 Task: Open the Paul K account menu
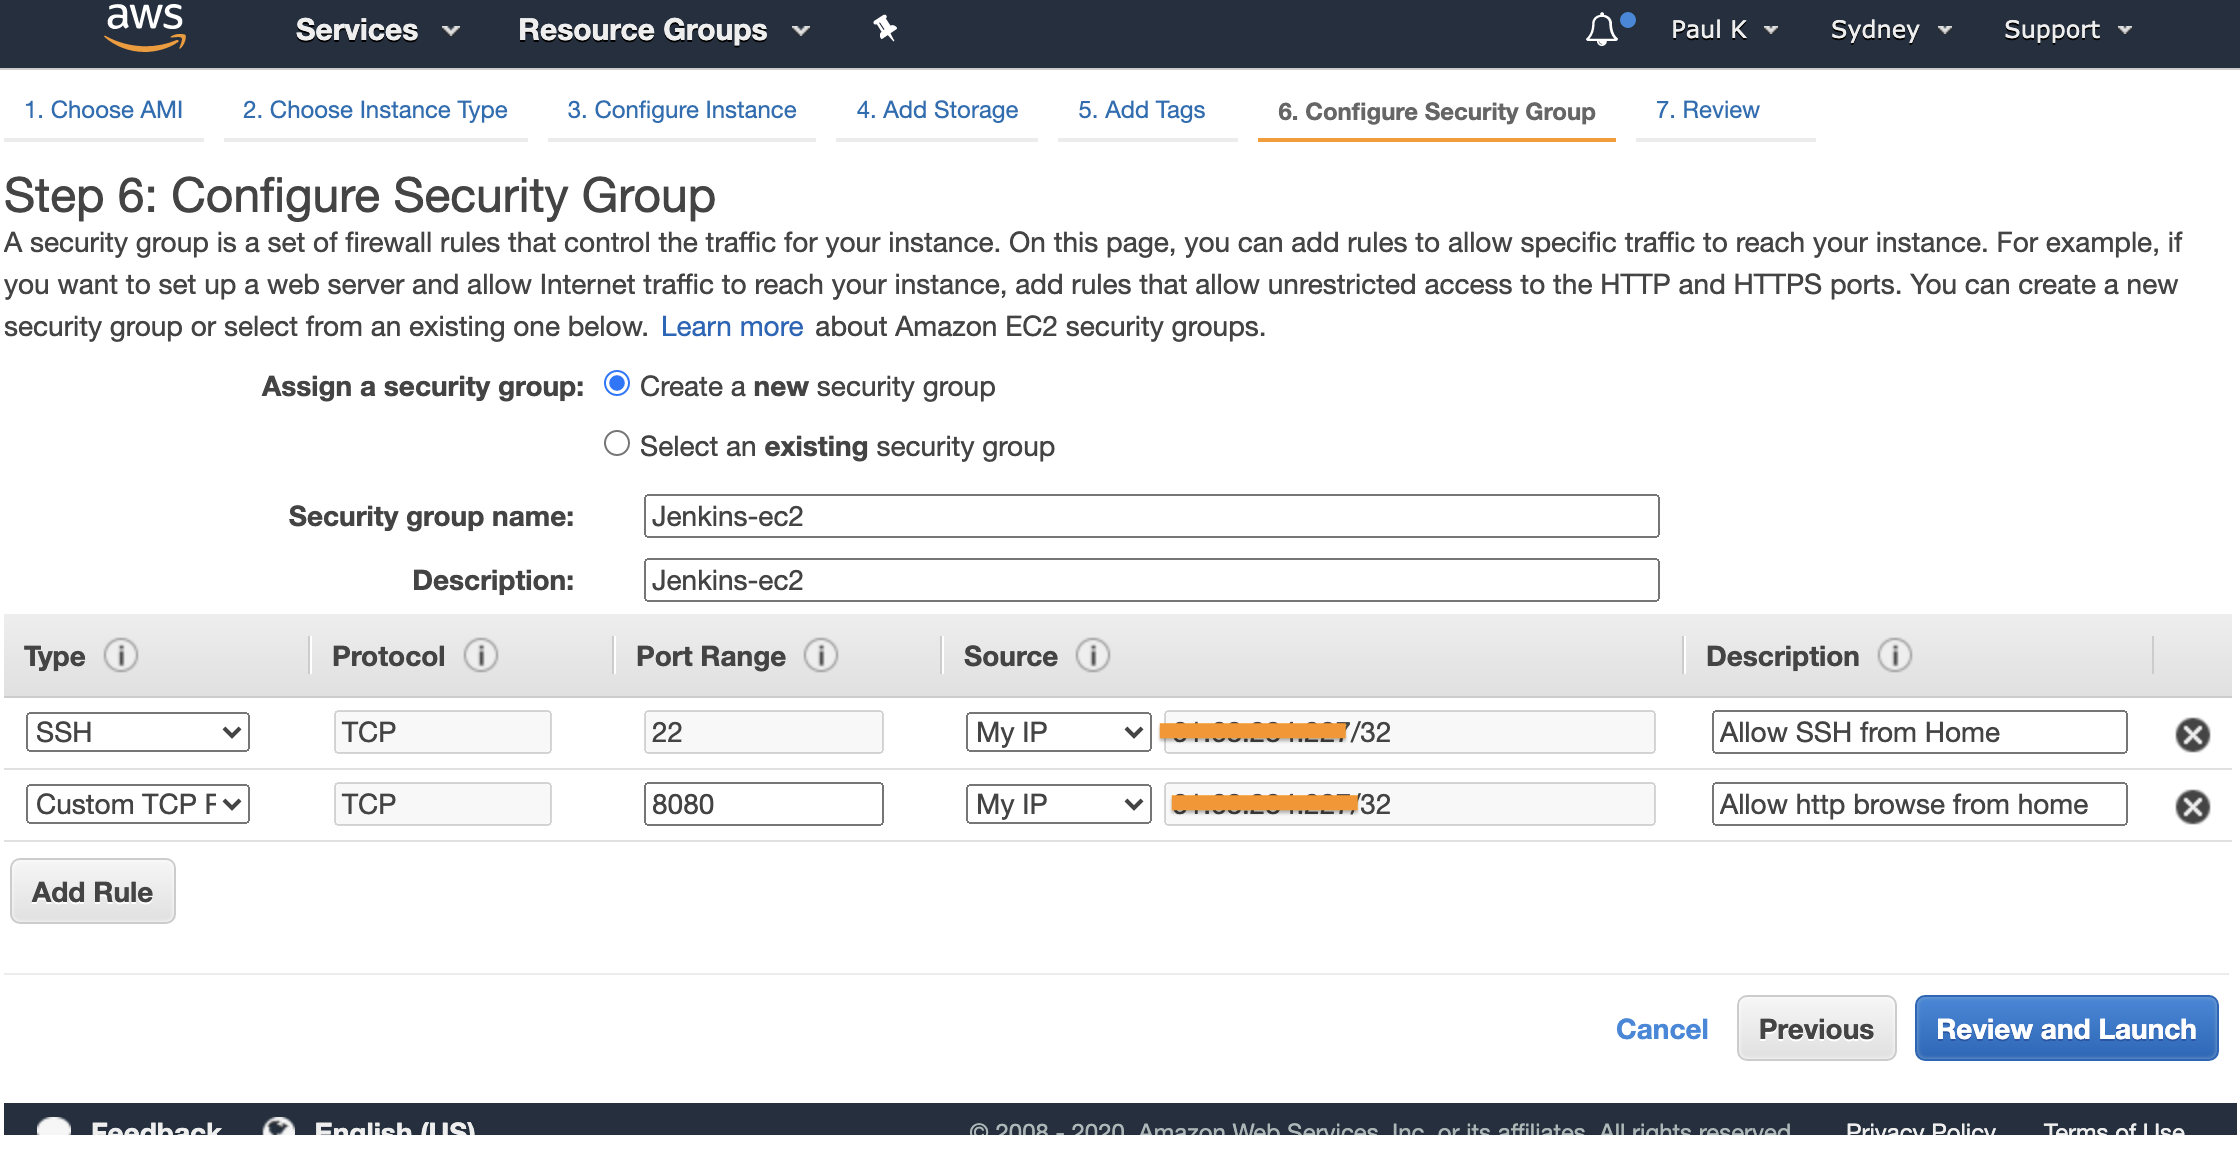click(1724, 30)
